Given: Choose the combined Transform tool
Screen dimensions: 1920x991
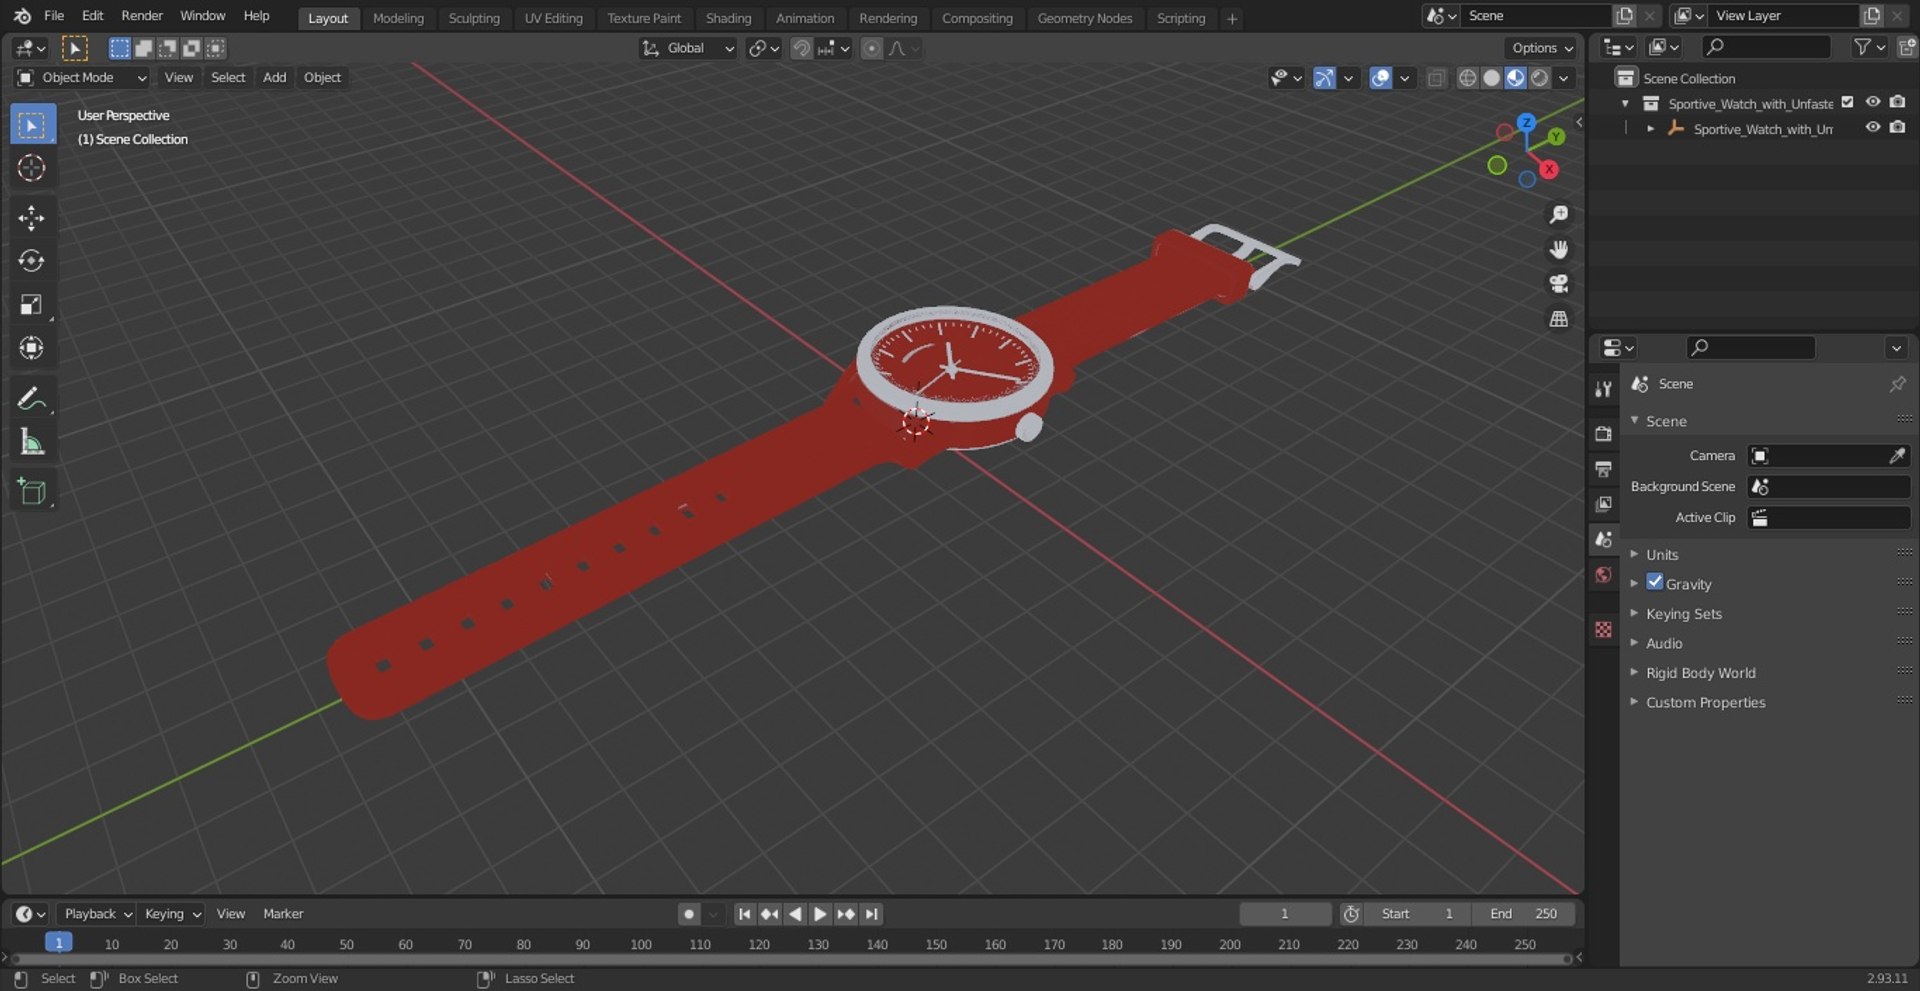Looking at the screenshot, I should [x=31, y=348].
